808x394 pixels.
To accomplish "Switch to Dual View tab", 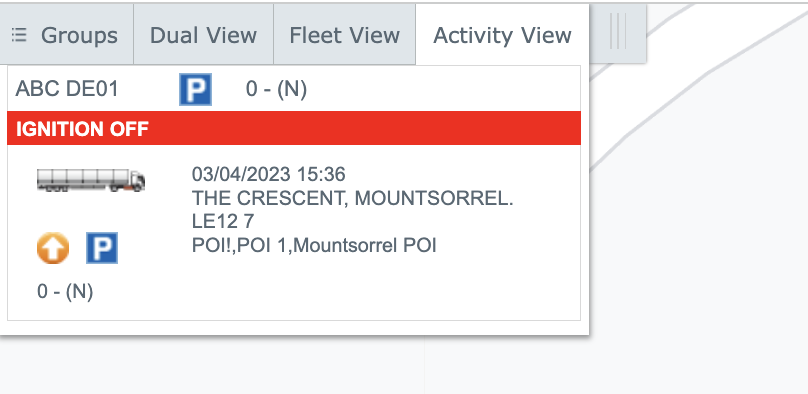I will (x=204, y=35).
